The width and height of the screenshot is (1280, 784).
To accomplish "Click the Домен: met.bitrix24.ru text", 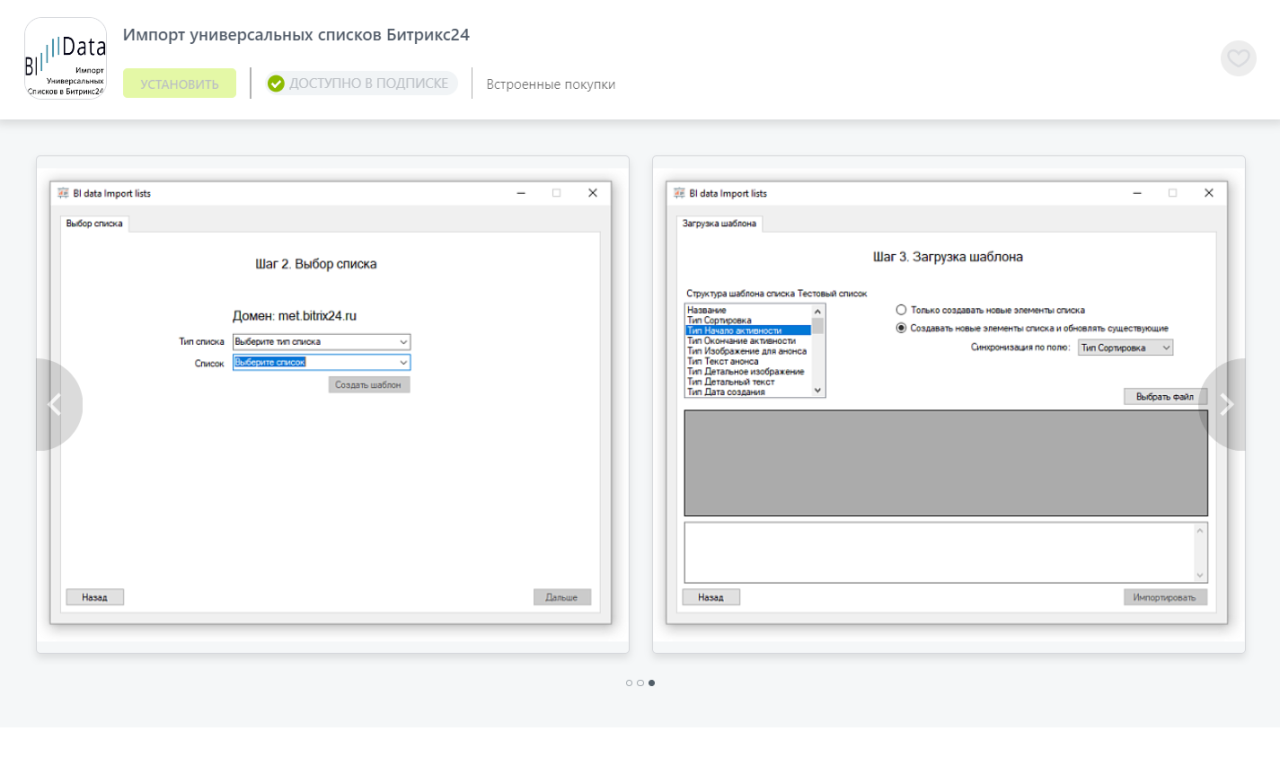I will coord(295,315).
